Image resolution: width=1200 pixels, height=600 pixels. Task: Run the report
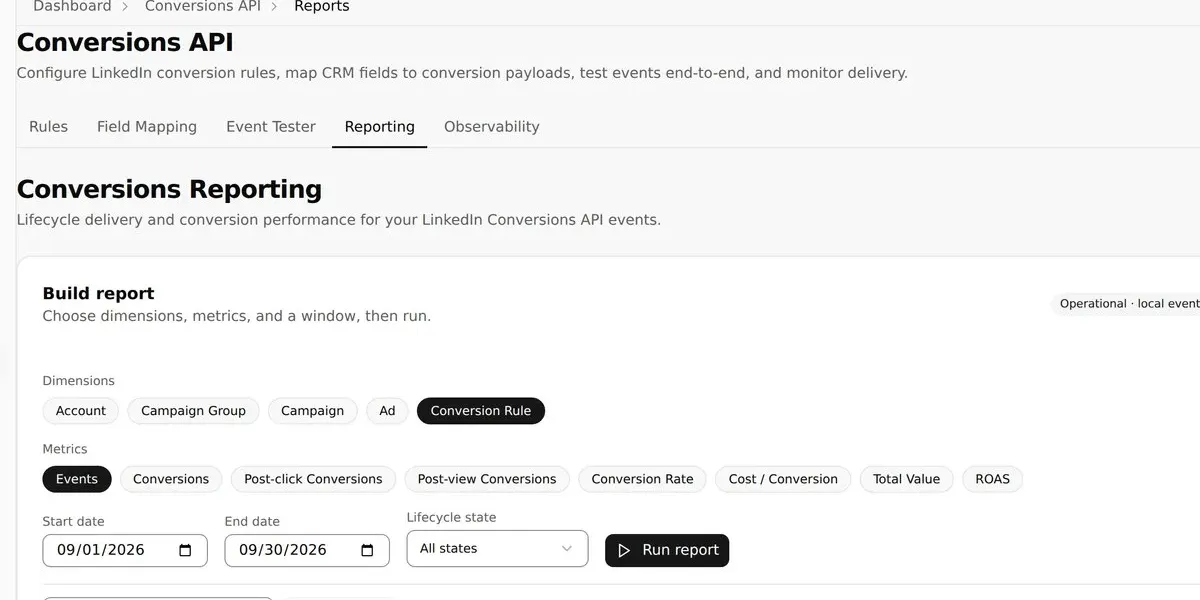[667, 550]
